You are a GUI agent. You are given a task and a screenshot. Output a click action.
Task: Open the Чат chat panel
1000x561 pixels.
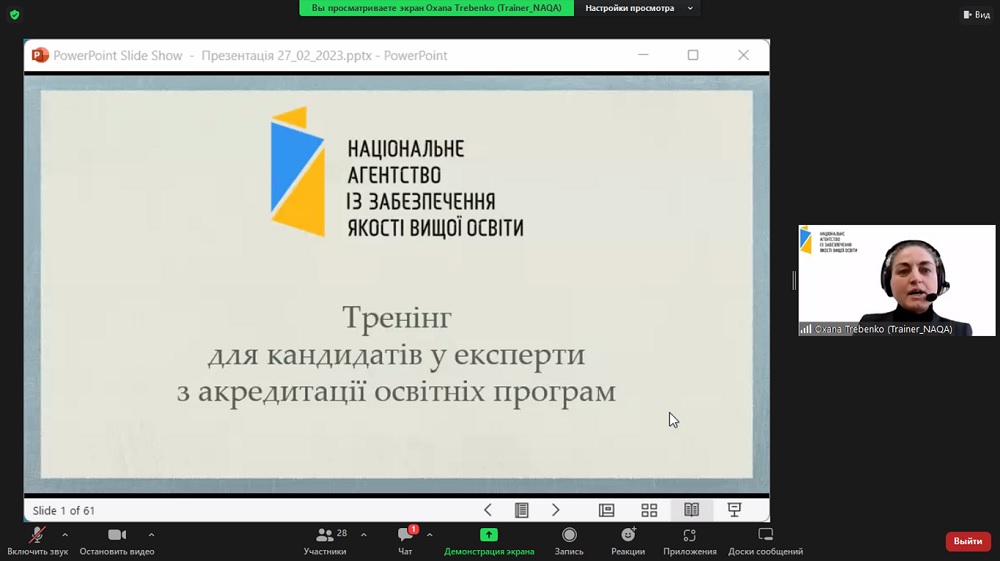pos(405,541)
